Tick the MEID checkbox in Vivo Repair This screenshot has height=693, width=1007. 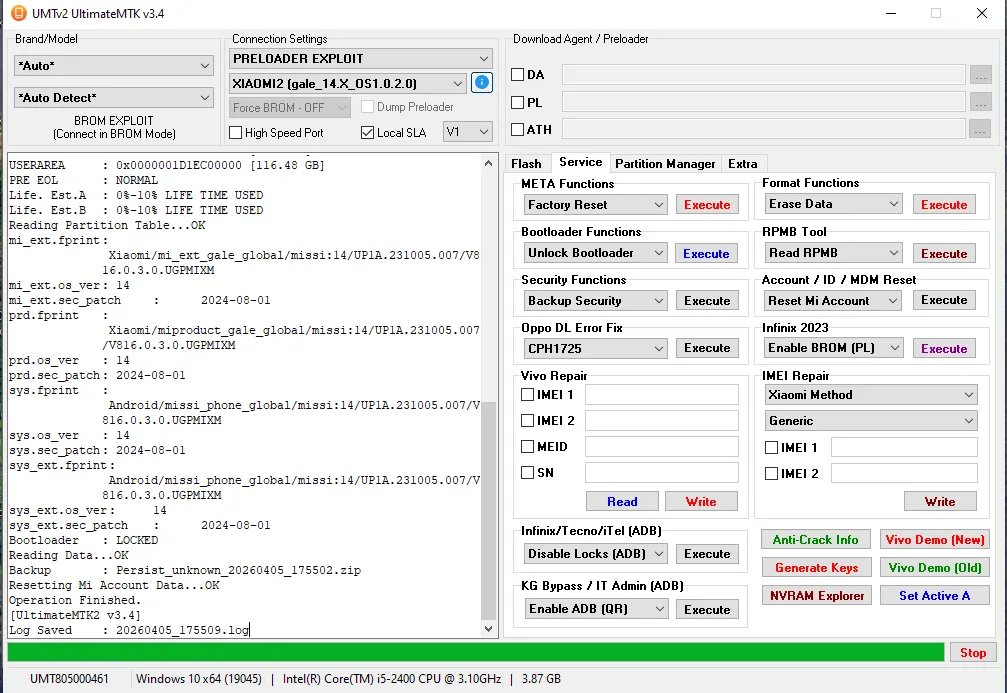click(x=528, y=447)
